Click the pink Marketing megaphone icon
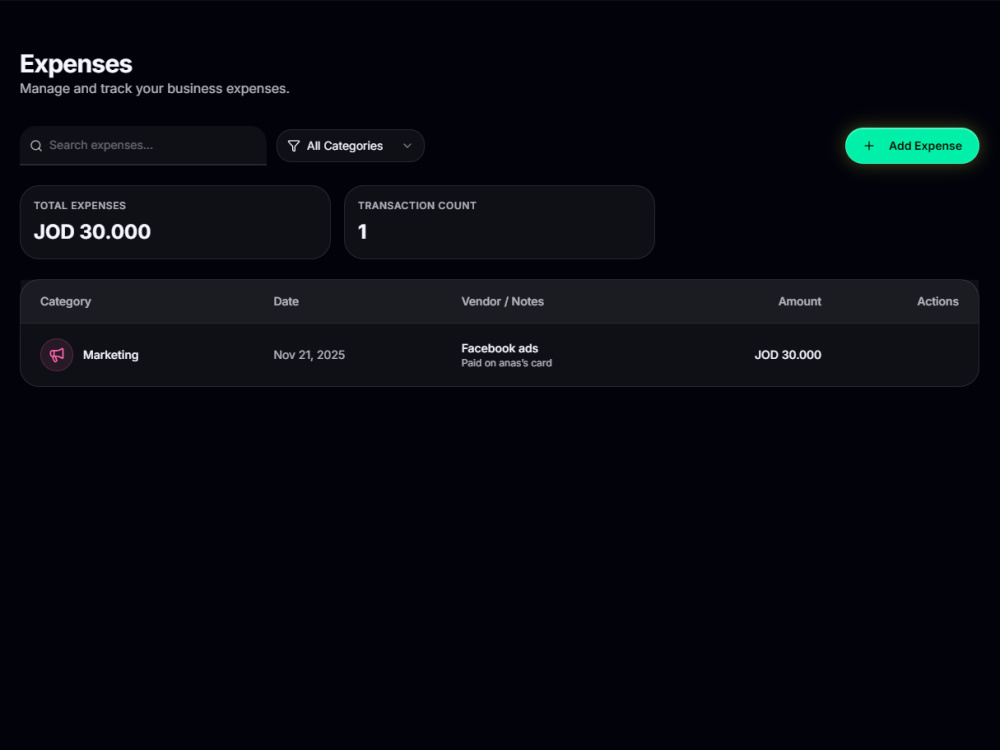The image size is (1000, 750). point(57,355)
